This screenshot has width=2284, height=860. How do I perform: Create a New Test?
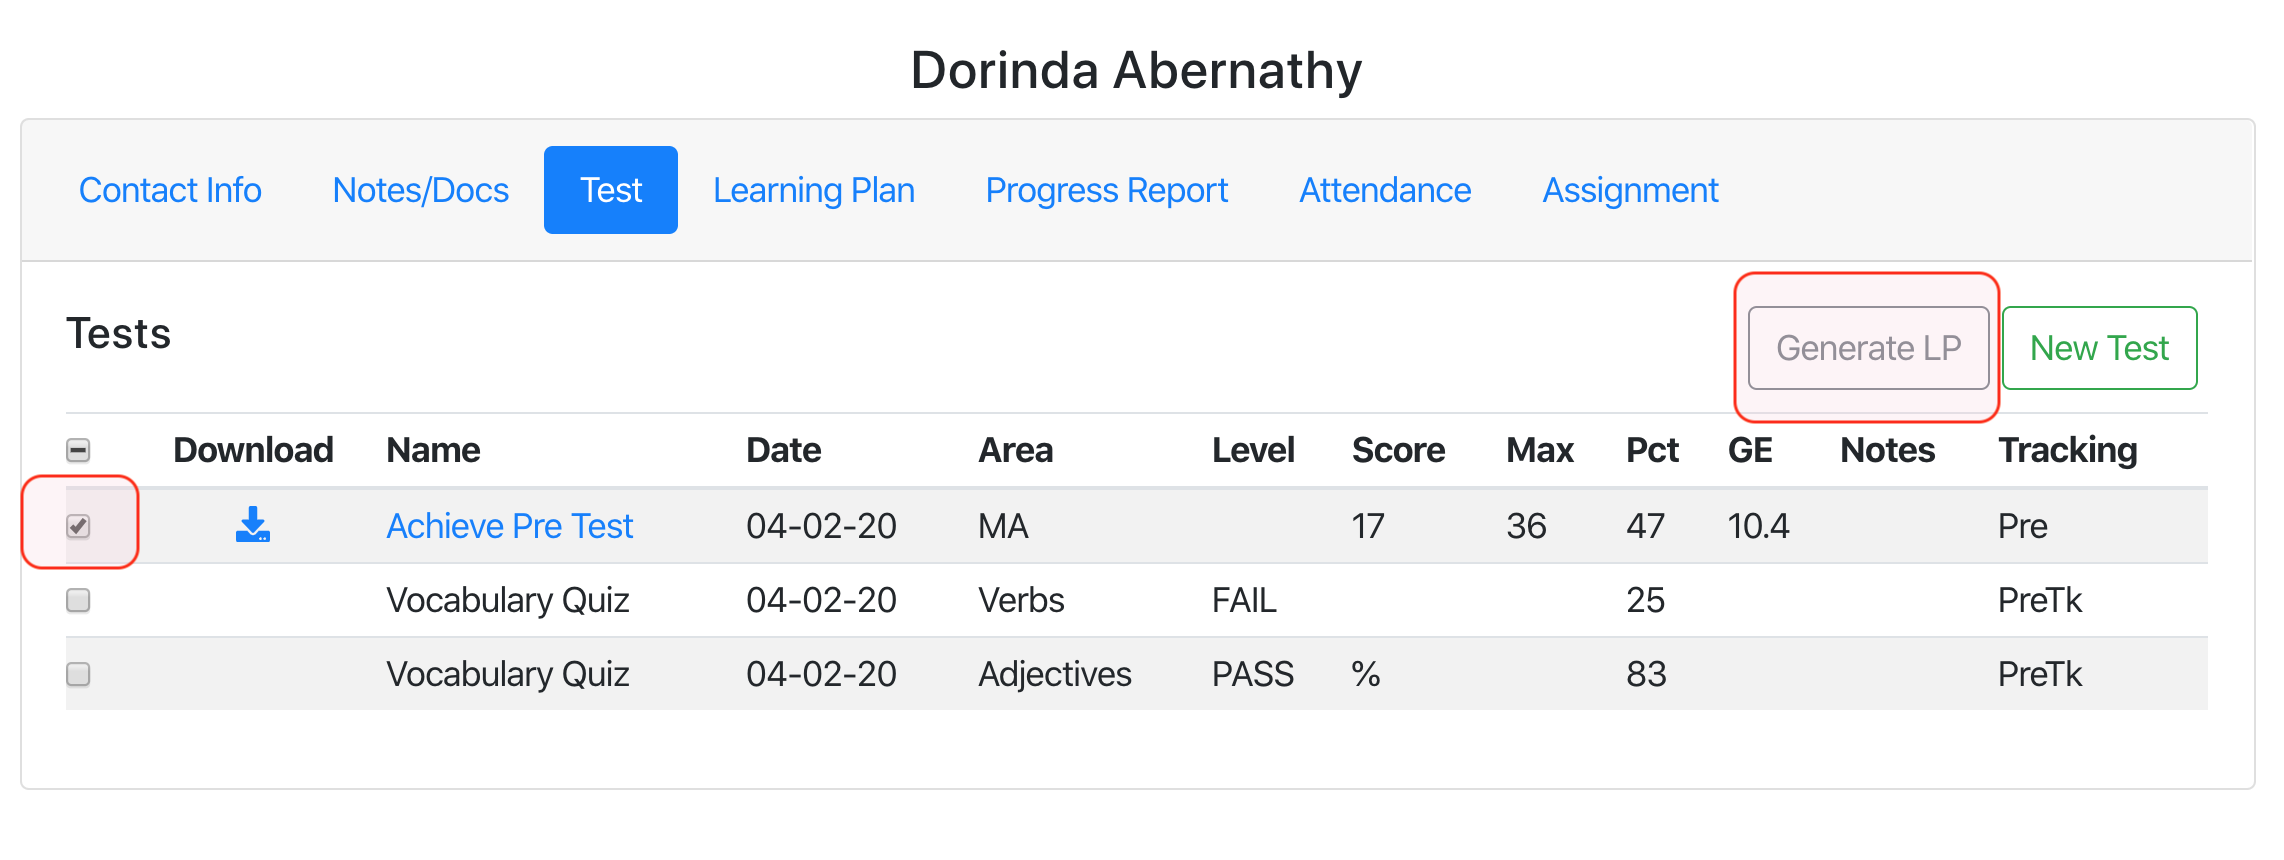coord(2099,348)
